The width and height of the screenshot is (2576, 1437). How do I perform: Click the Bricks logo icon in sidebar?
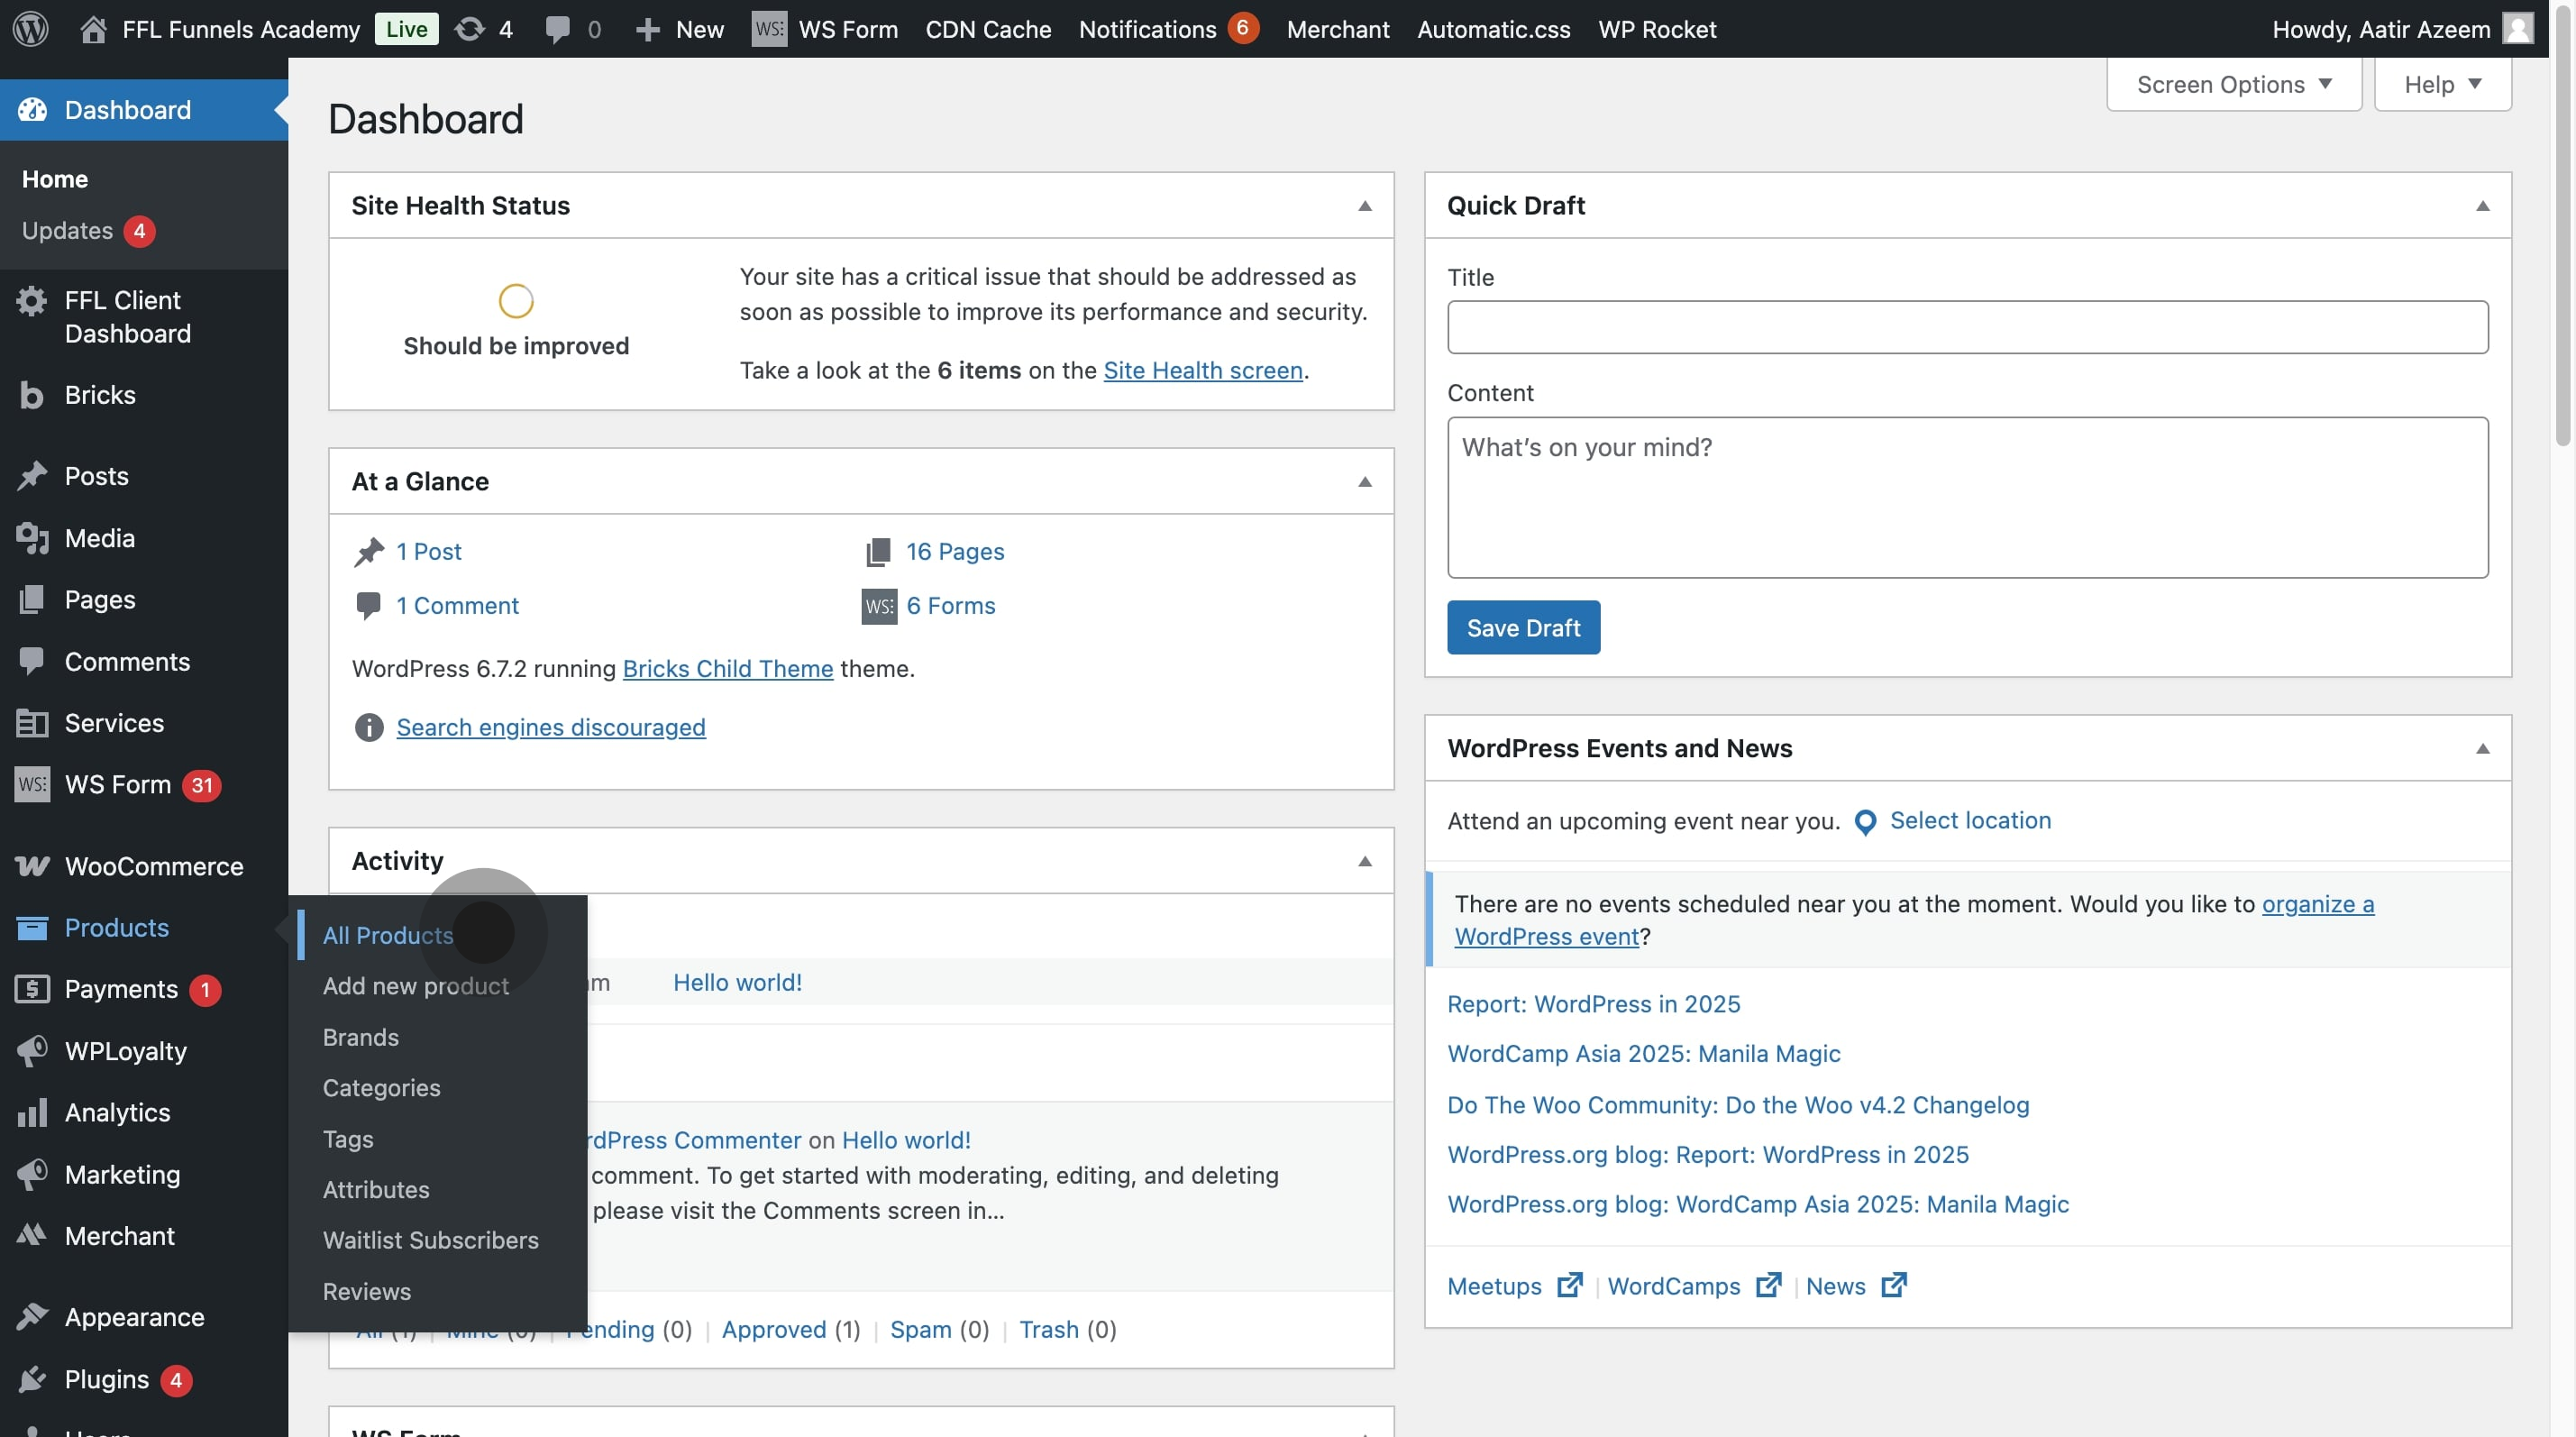[32, 395]
